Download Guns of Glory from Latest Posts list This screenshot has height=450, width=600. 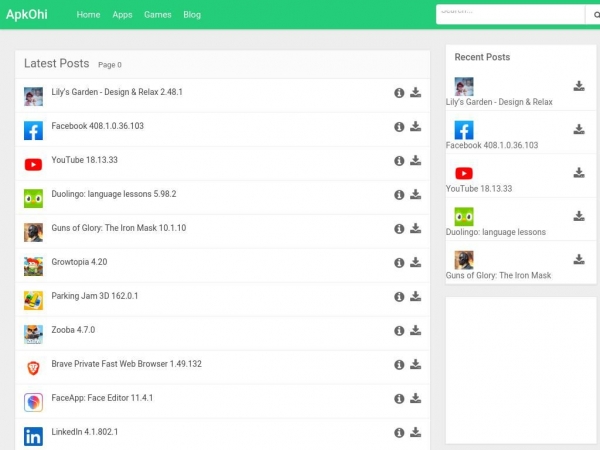(416, 228)
